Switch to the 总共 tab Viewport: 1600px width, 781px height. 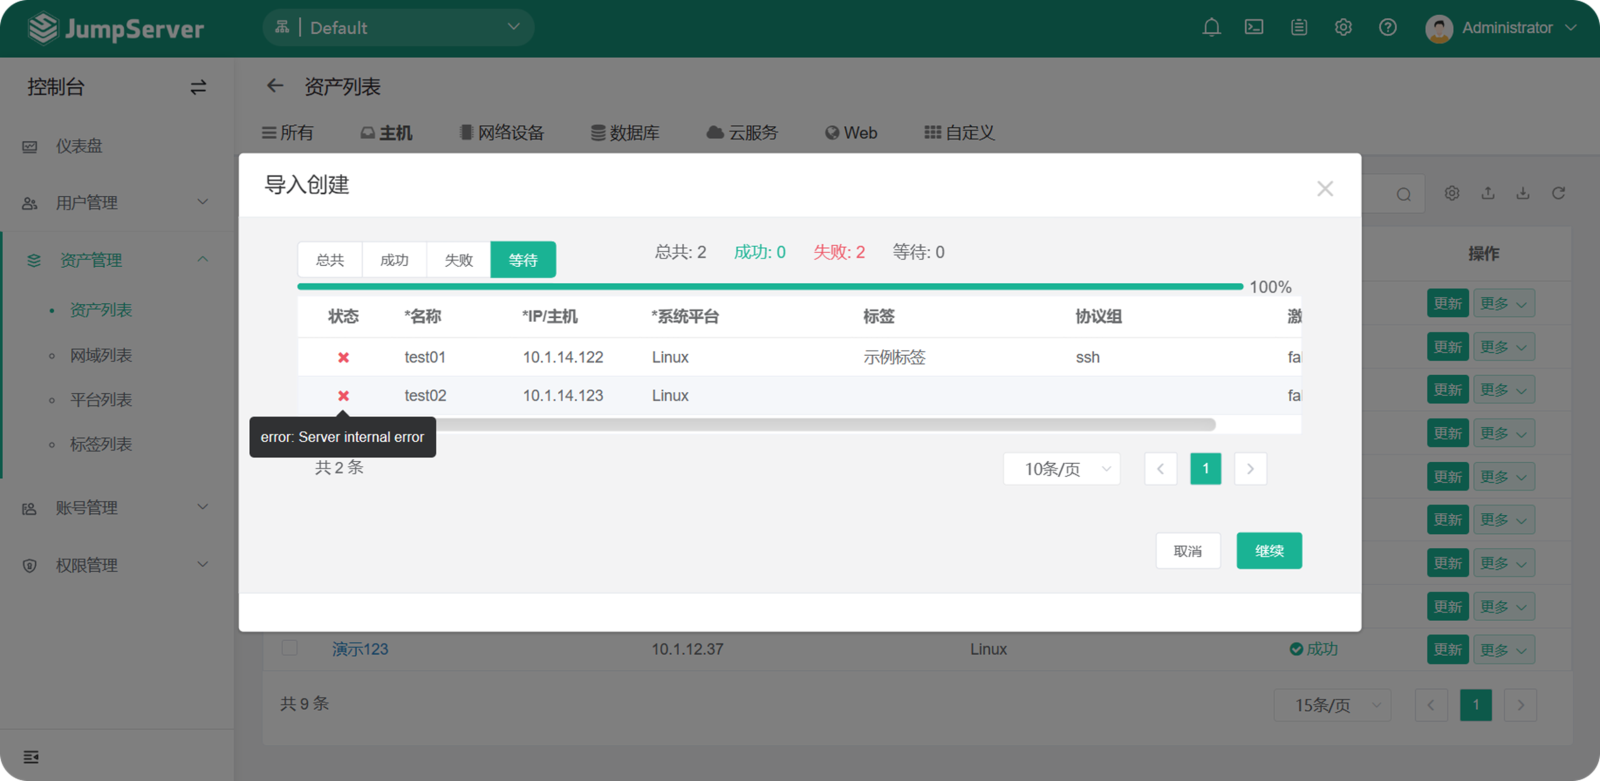click(330, 260)
